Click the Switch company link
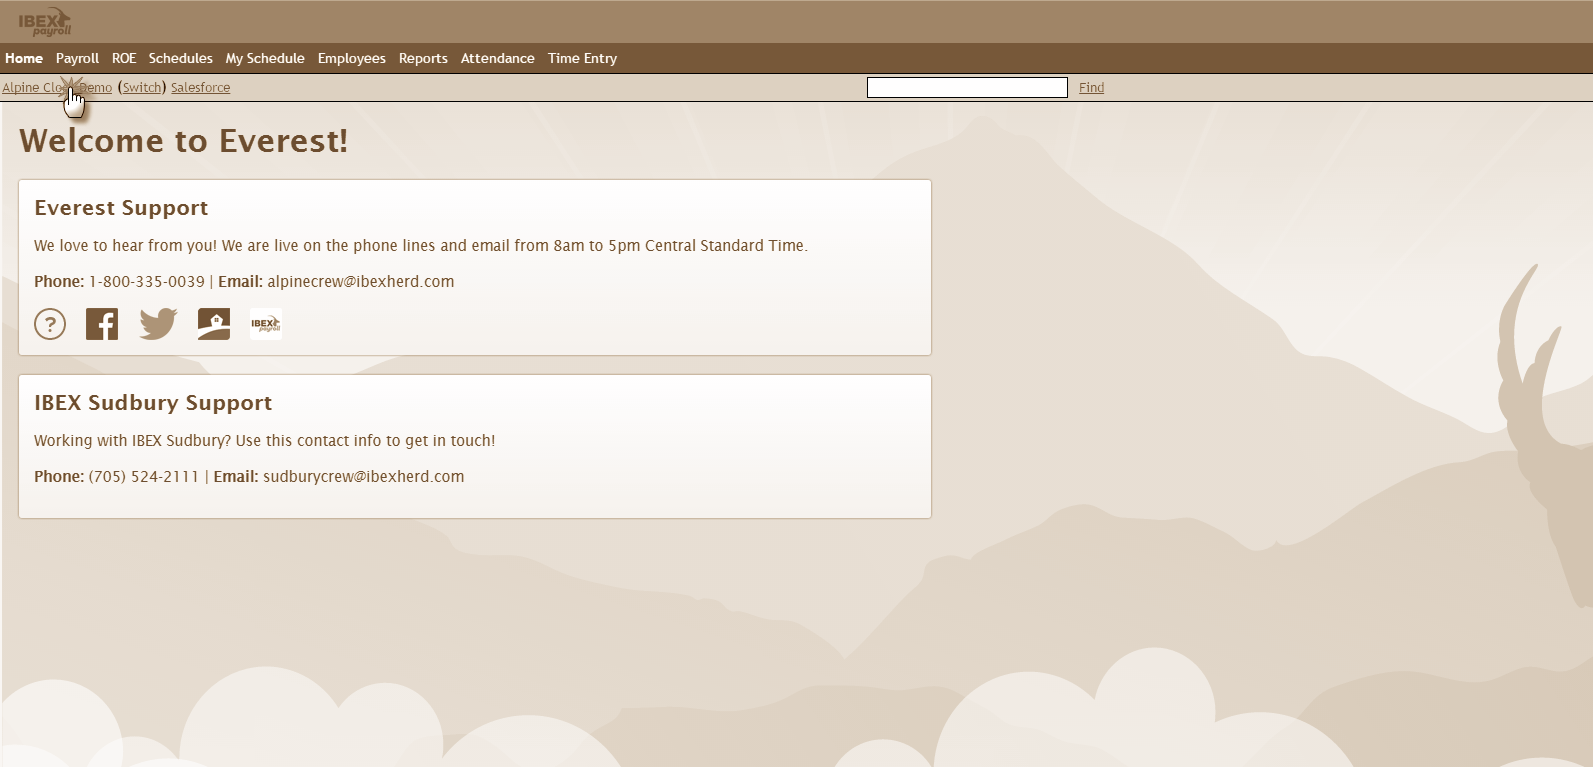The height and width of the screenshot is (767, 1593). tap(142, 87)
